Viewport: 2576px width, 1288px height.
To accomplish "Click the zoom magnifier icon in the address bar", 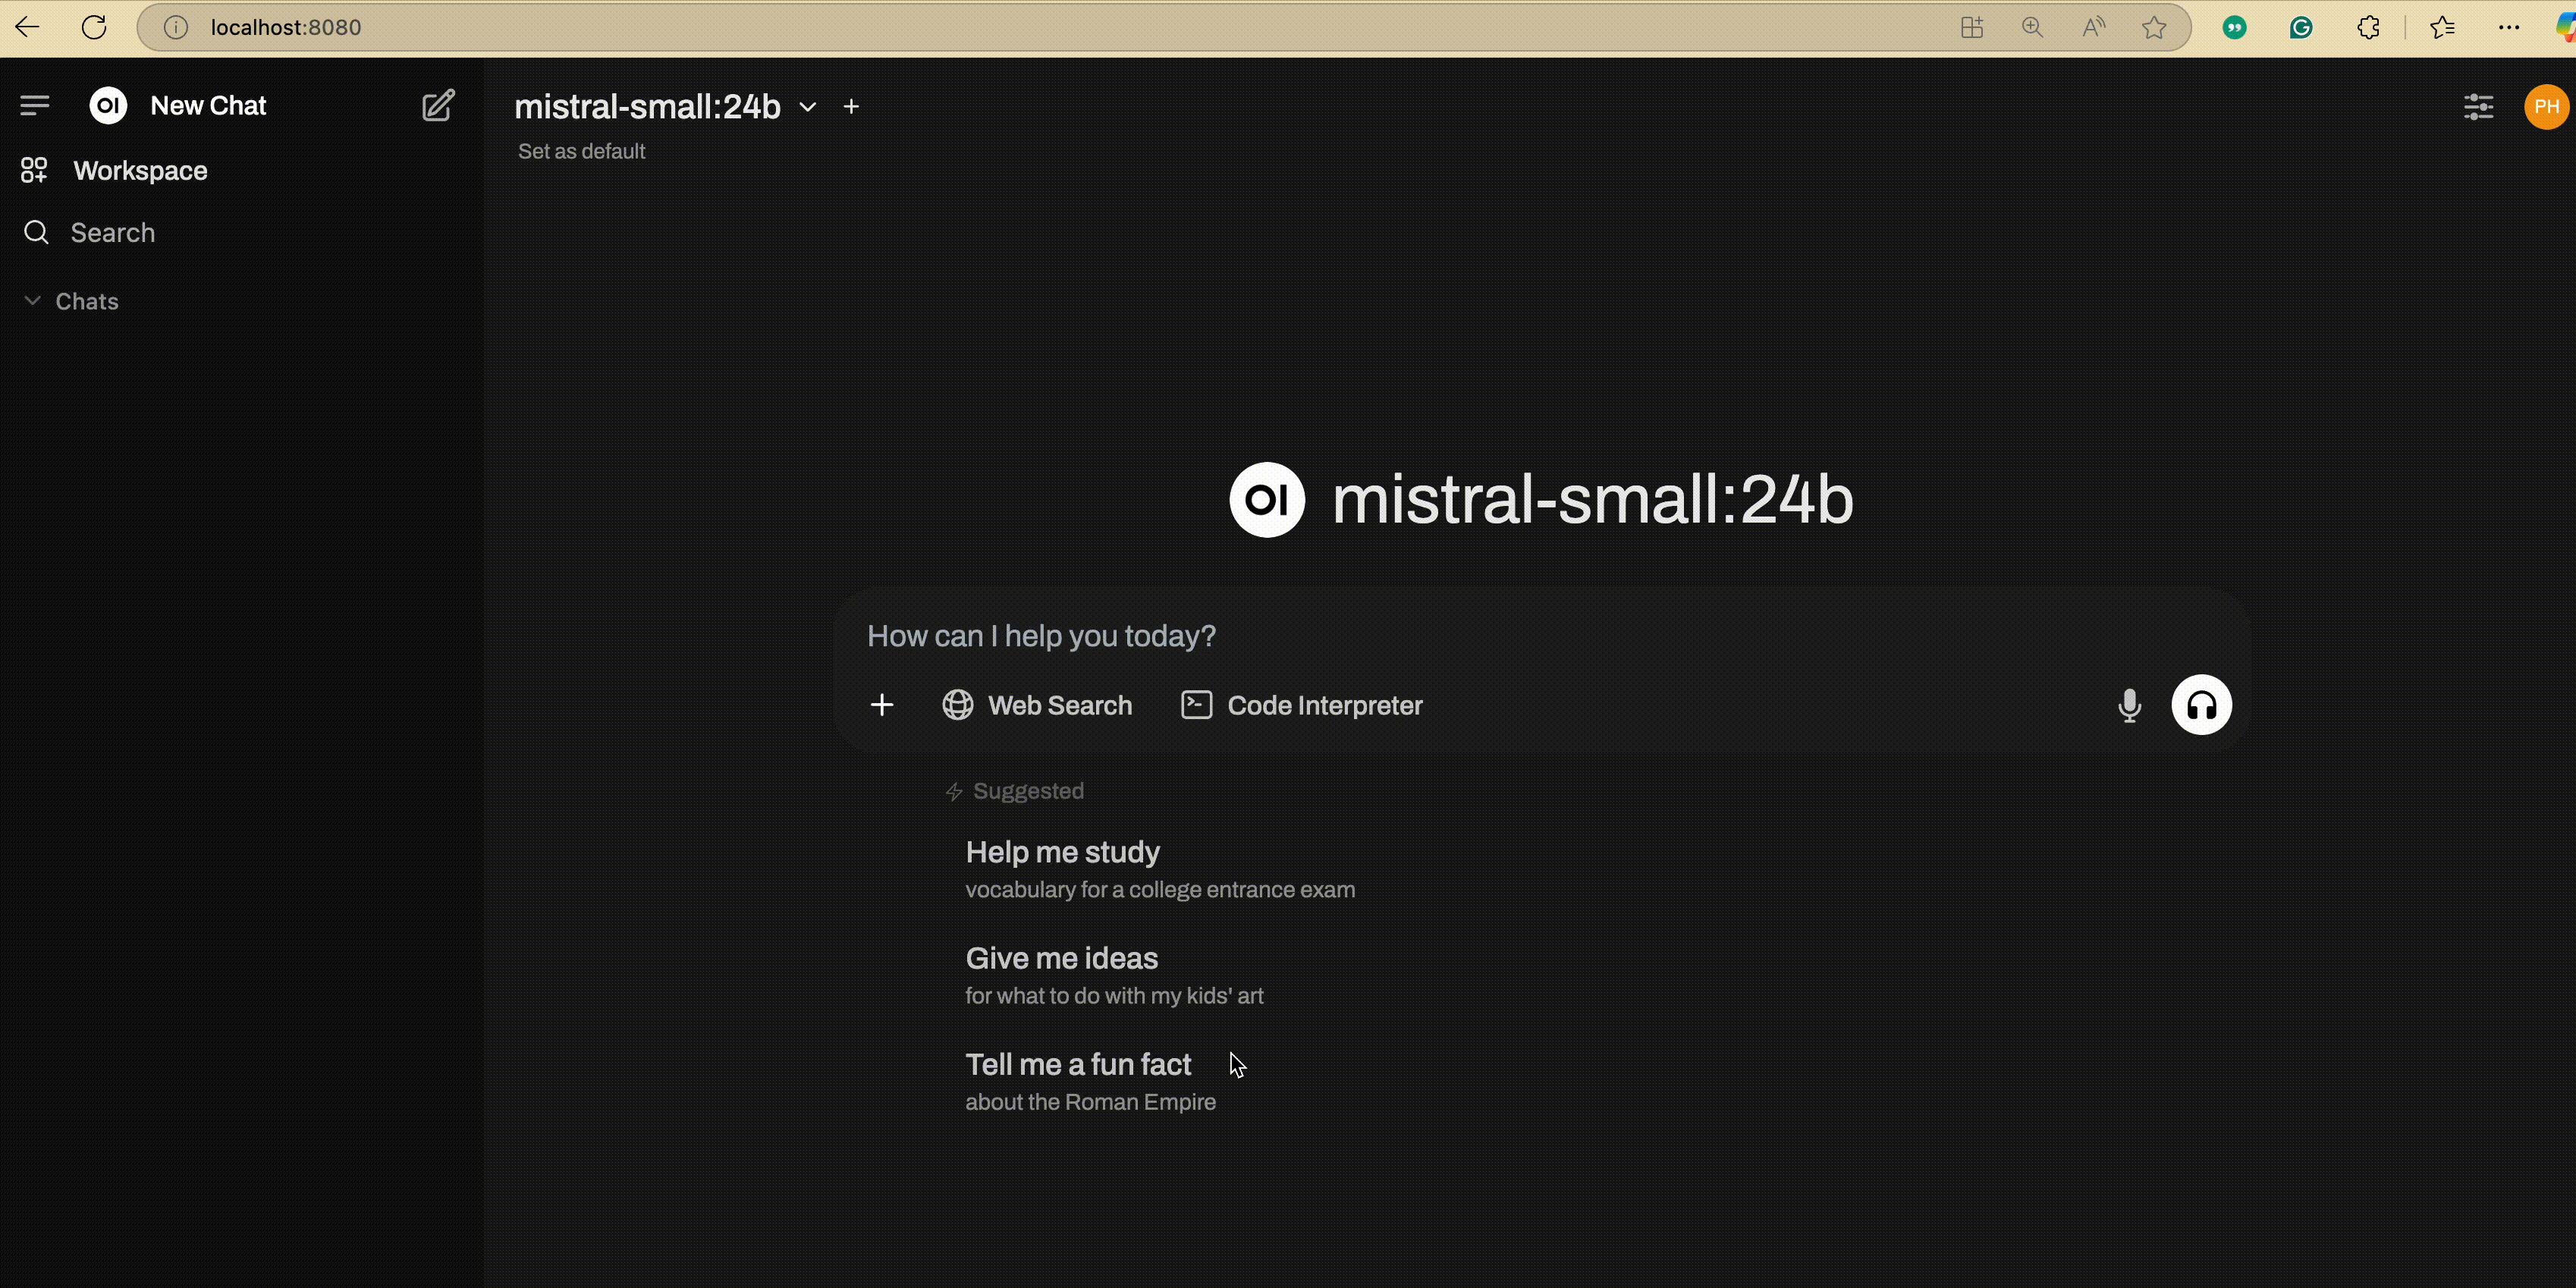I will [2032, 27].
